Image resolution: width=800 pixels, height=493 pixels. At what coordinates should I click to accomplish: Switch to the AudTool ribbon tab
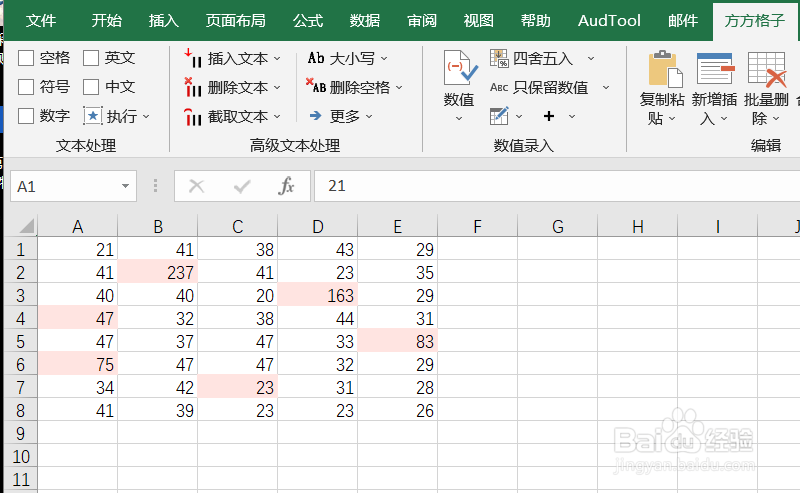point(609,20)
